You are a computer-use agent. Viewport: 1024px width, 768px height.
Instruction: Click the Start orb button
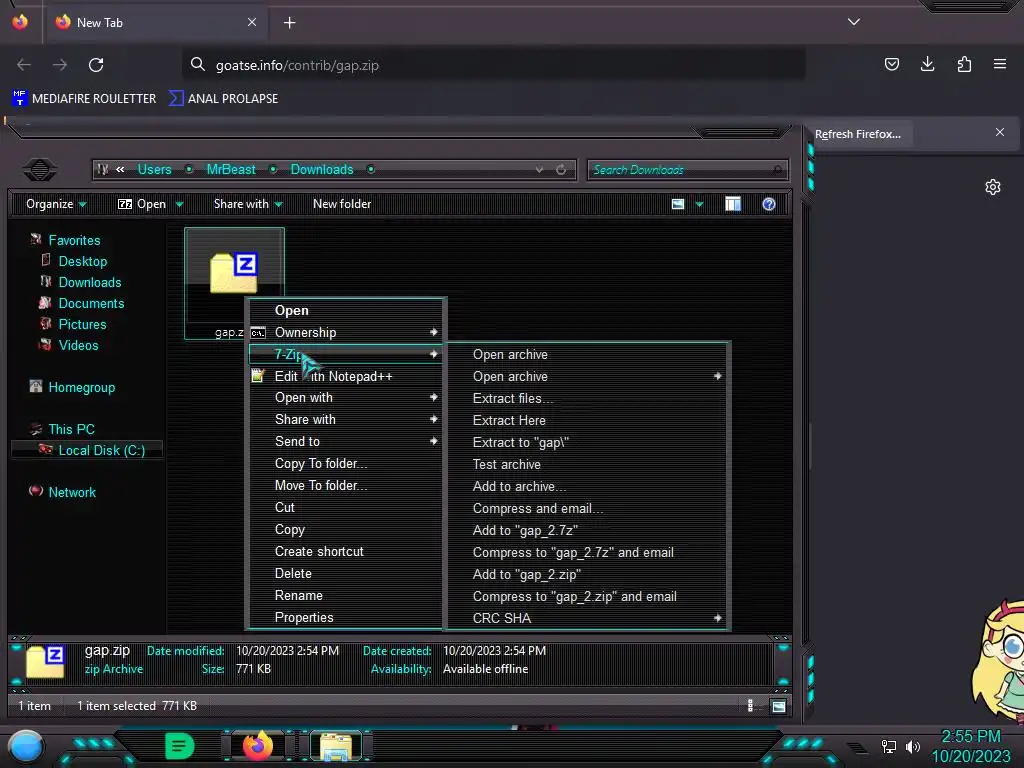click(x=25, y=748)
